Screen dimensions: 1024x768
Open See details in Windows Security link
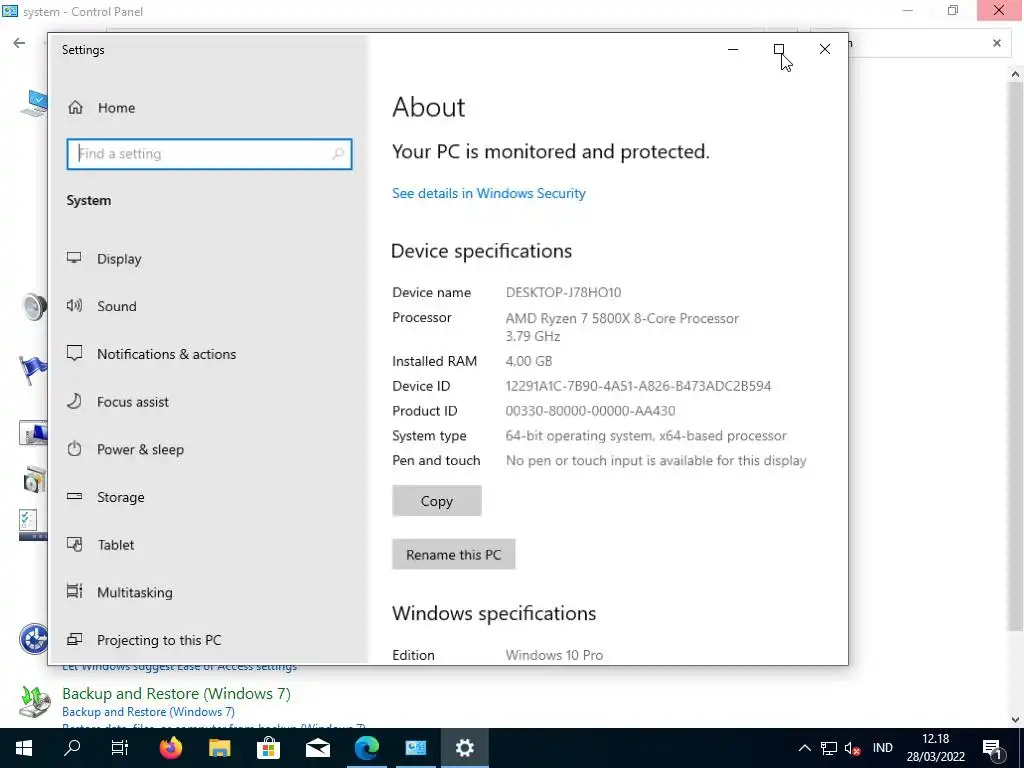488,193
